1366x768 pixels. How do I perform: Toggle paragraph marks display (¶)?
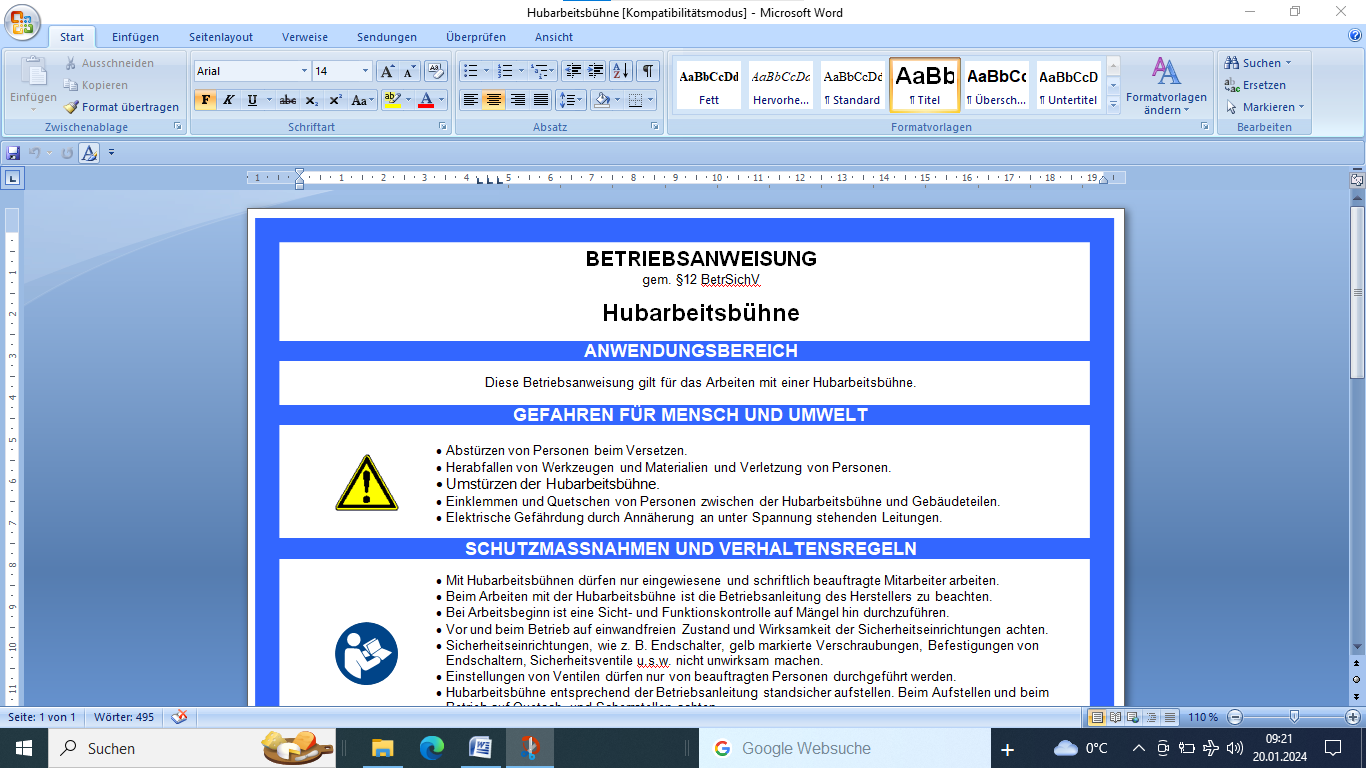coord(648,71)
